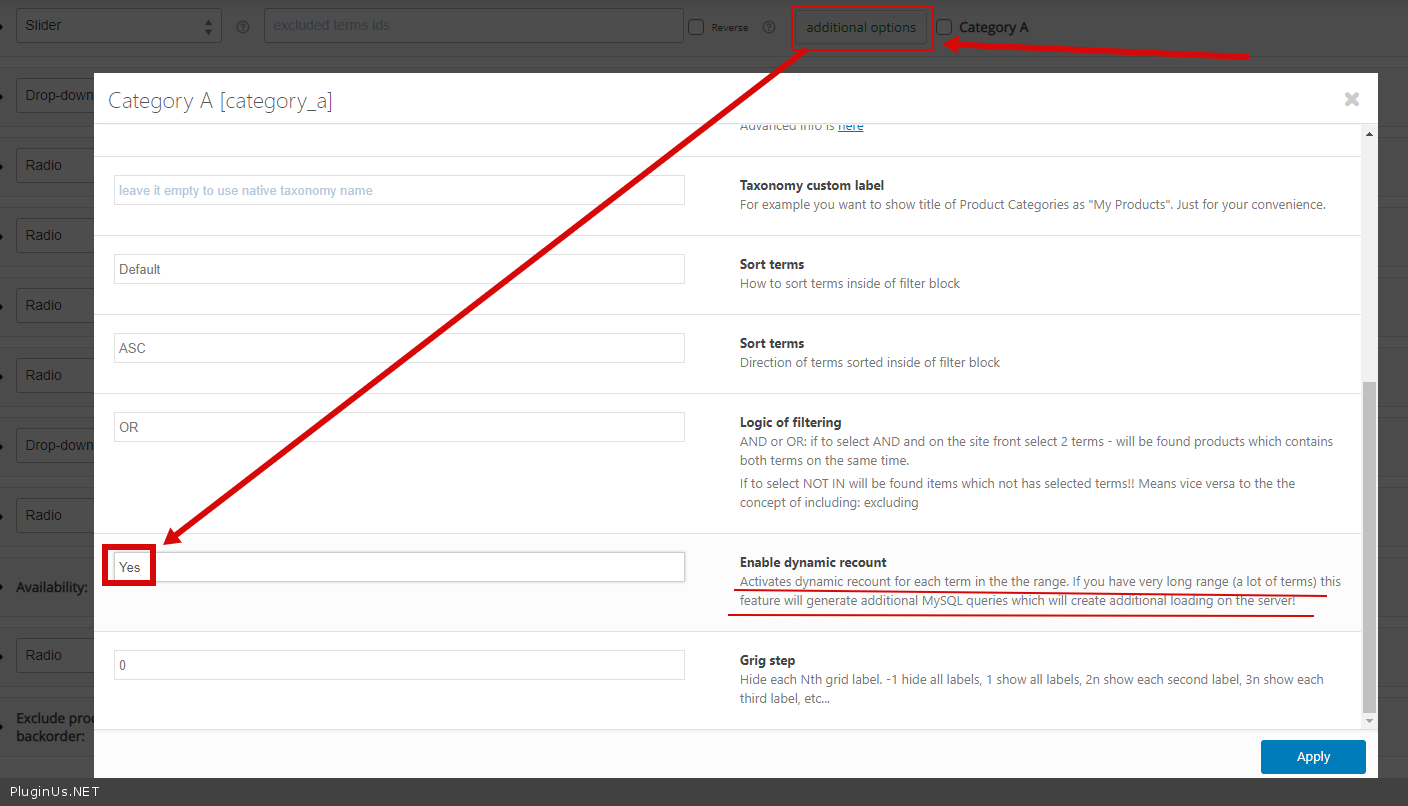Open the Logic of filtering OR dropdown
The width and height of the screenshot is (1408, 806).
[399, 427]
